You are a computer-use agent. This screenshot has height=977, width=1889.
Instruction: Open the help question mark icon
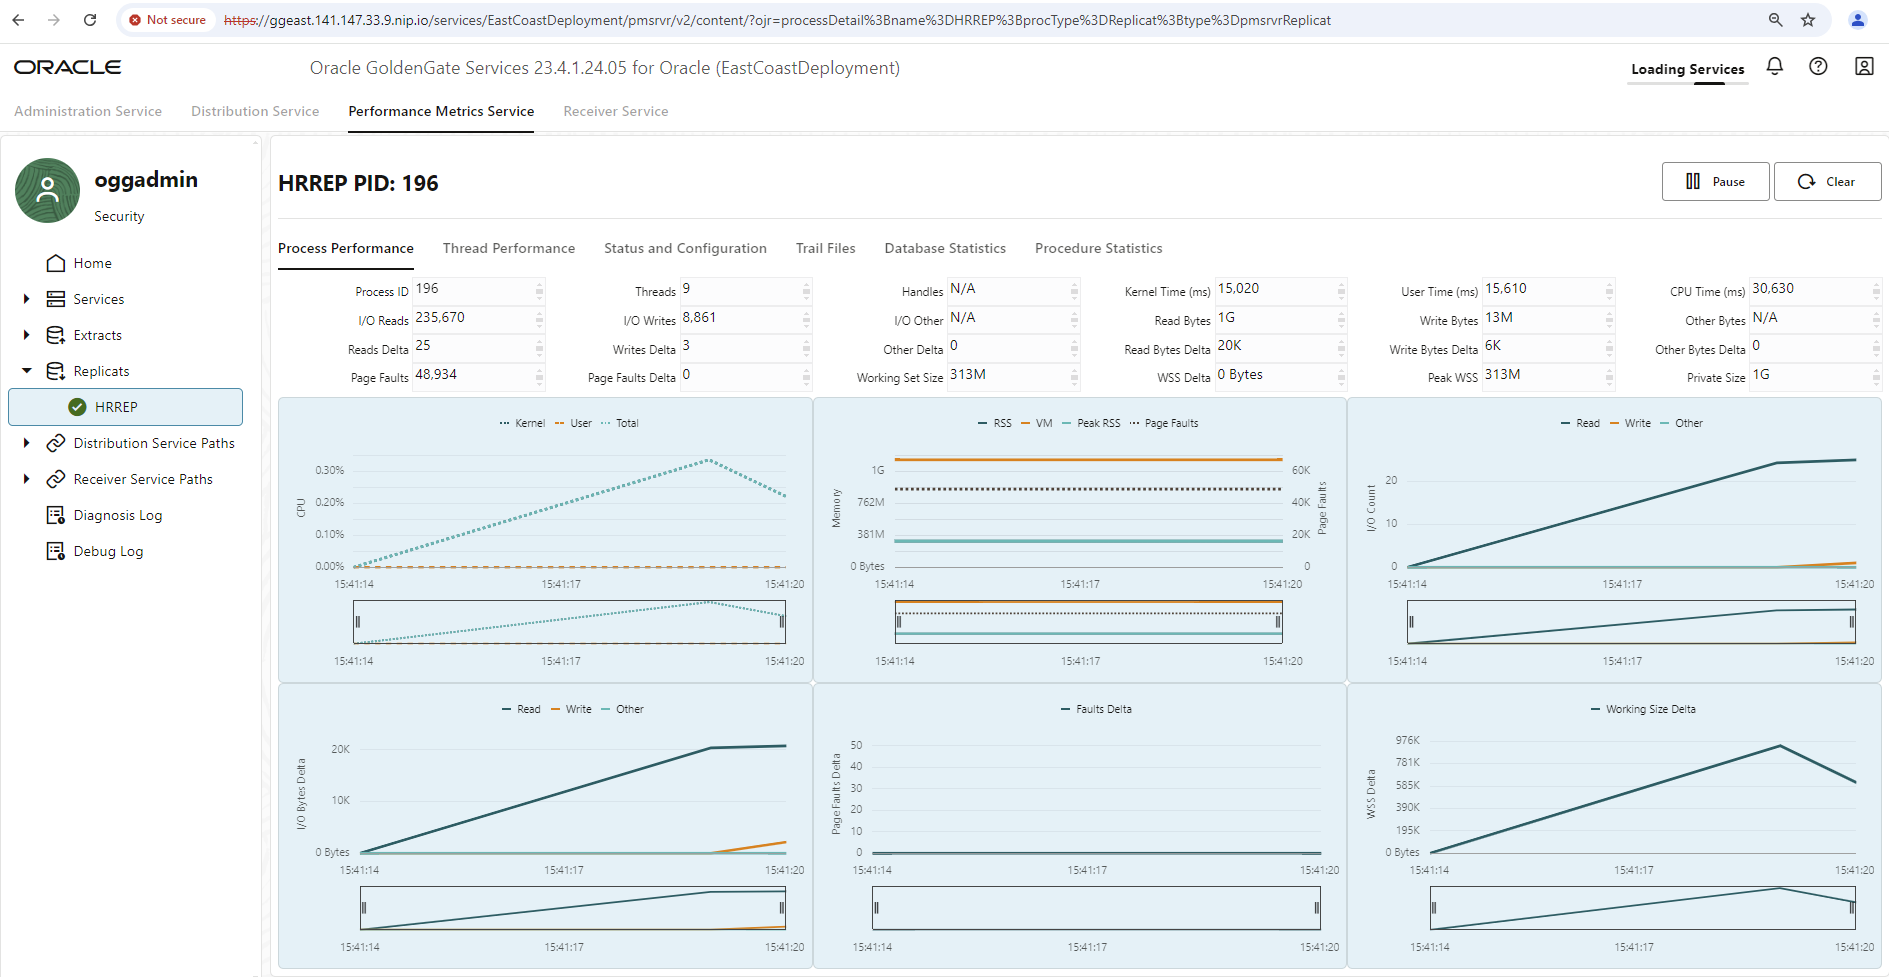[x=1818, y=66]
